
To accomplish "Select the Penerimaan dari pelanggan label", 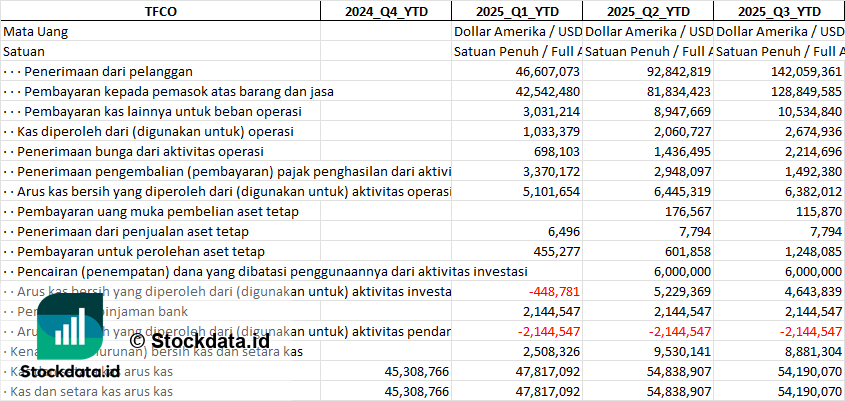I will (x=98, y=71).
